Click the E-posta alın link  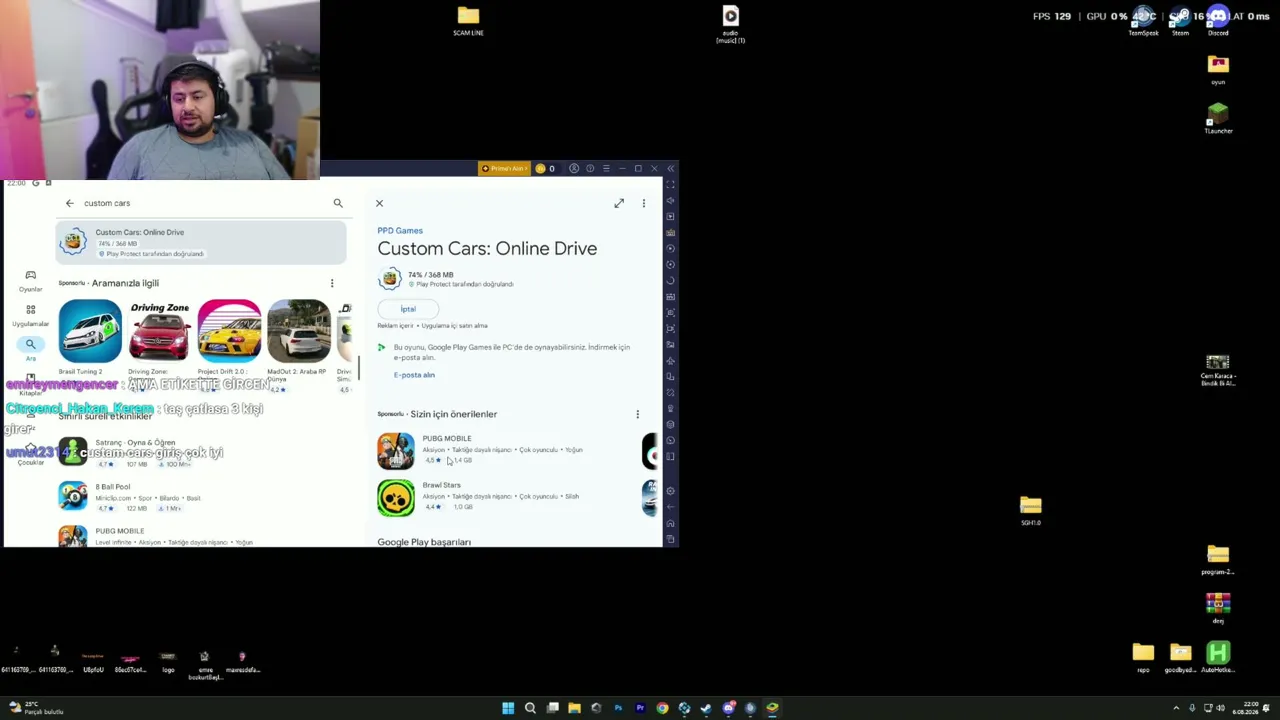(x=414, y=375)
